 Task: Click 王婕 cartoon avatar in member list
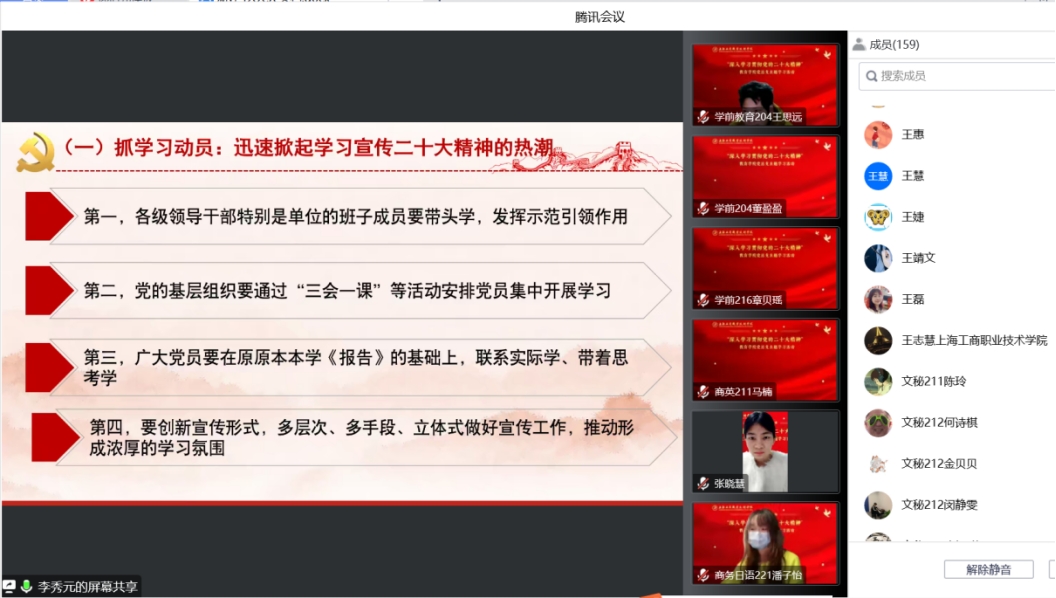pyautogui.click(x=878, y=217)
